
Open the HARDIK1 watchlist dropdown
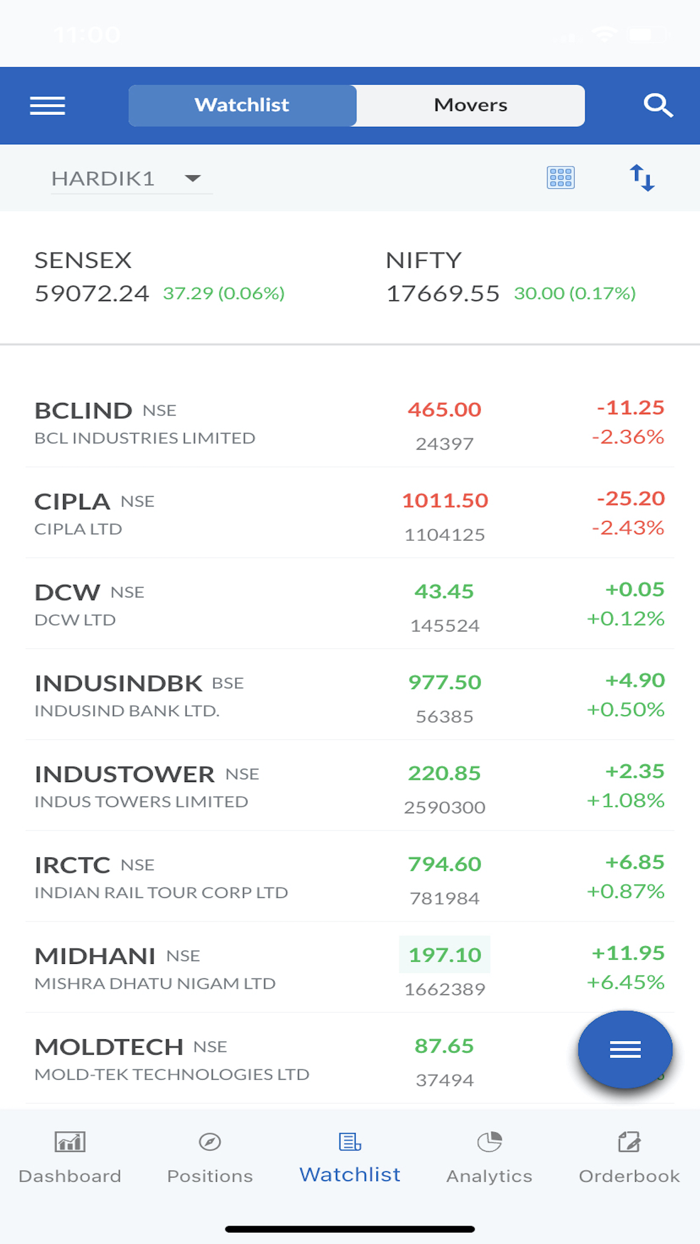[130, 177]
